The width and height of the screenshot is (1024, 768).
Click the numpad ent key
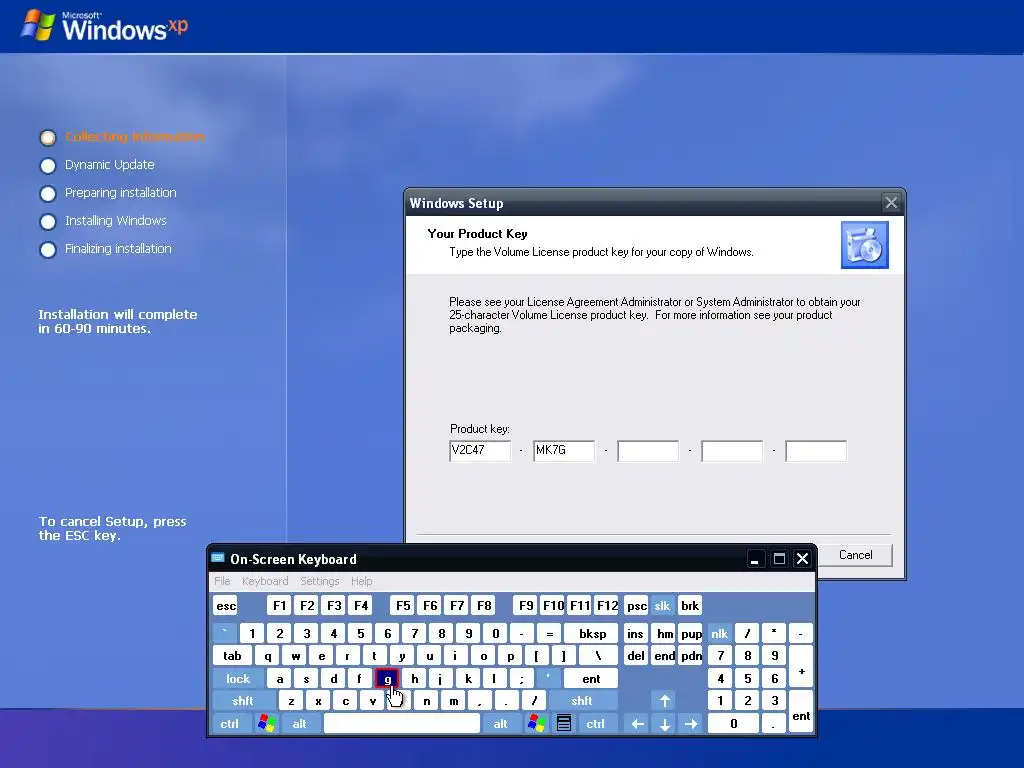coord(801,712)
